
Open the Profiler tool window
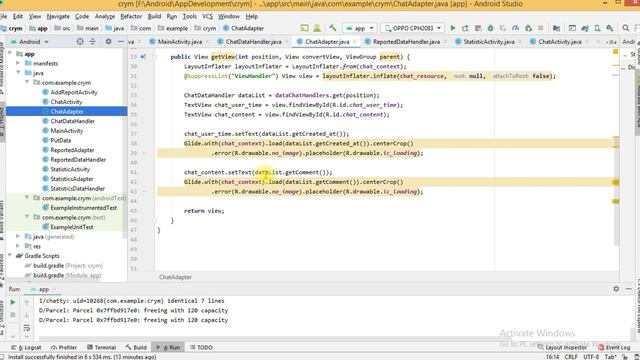pos(64,347)
